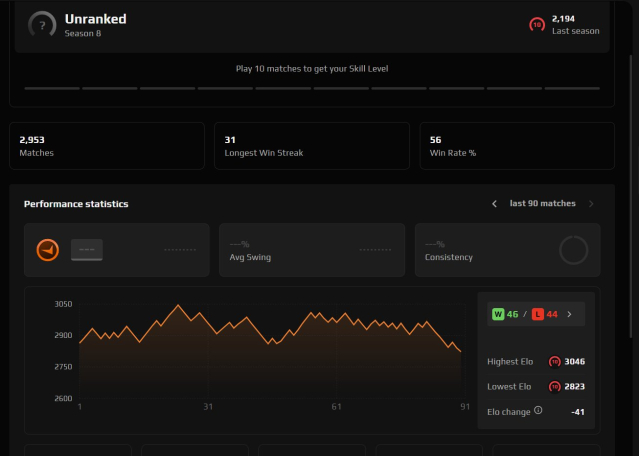Click the Lowest Elo level badge icon
This screenshot has width=639, height=456.
[x=555, y=386]
